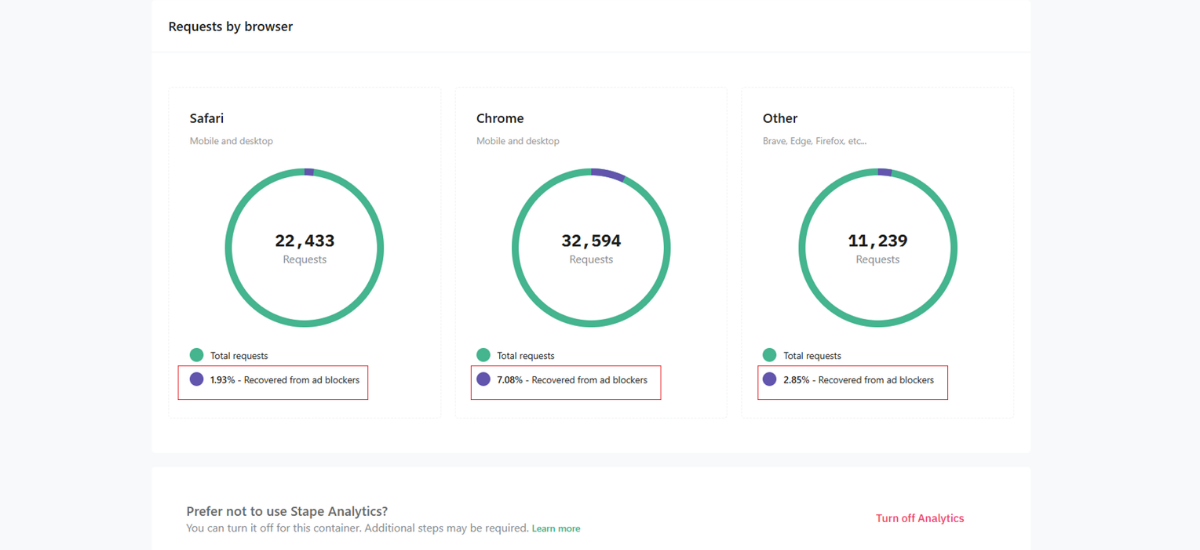The width and height of the screenshot is (1200, 550).
Task: Click the Safari card title
Action: 207,118
